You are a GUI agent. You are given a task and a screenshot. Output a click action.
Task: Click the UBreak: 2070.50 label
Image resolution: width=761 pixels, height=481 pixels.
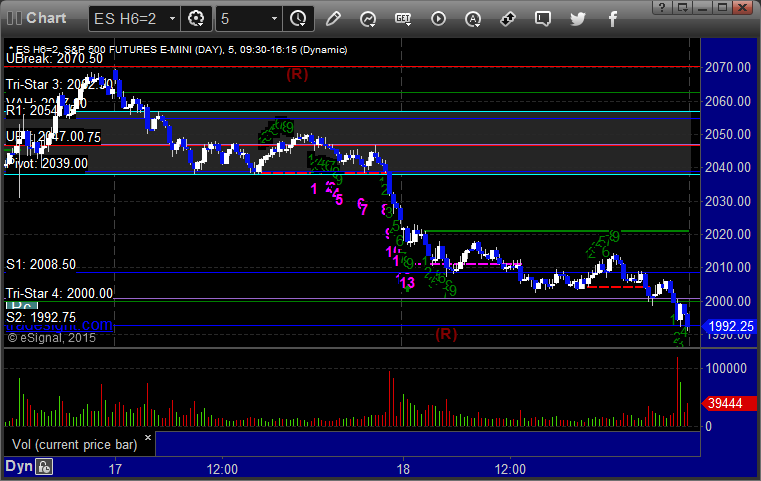click(54, 59)
